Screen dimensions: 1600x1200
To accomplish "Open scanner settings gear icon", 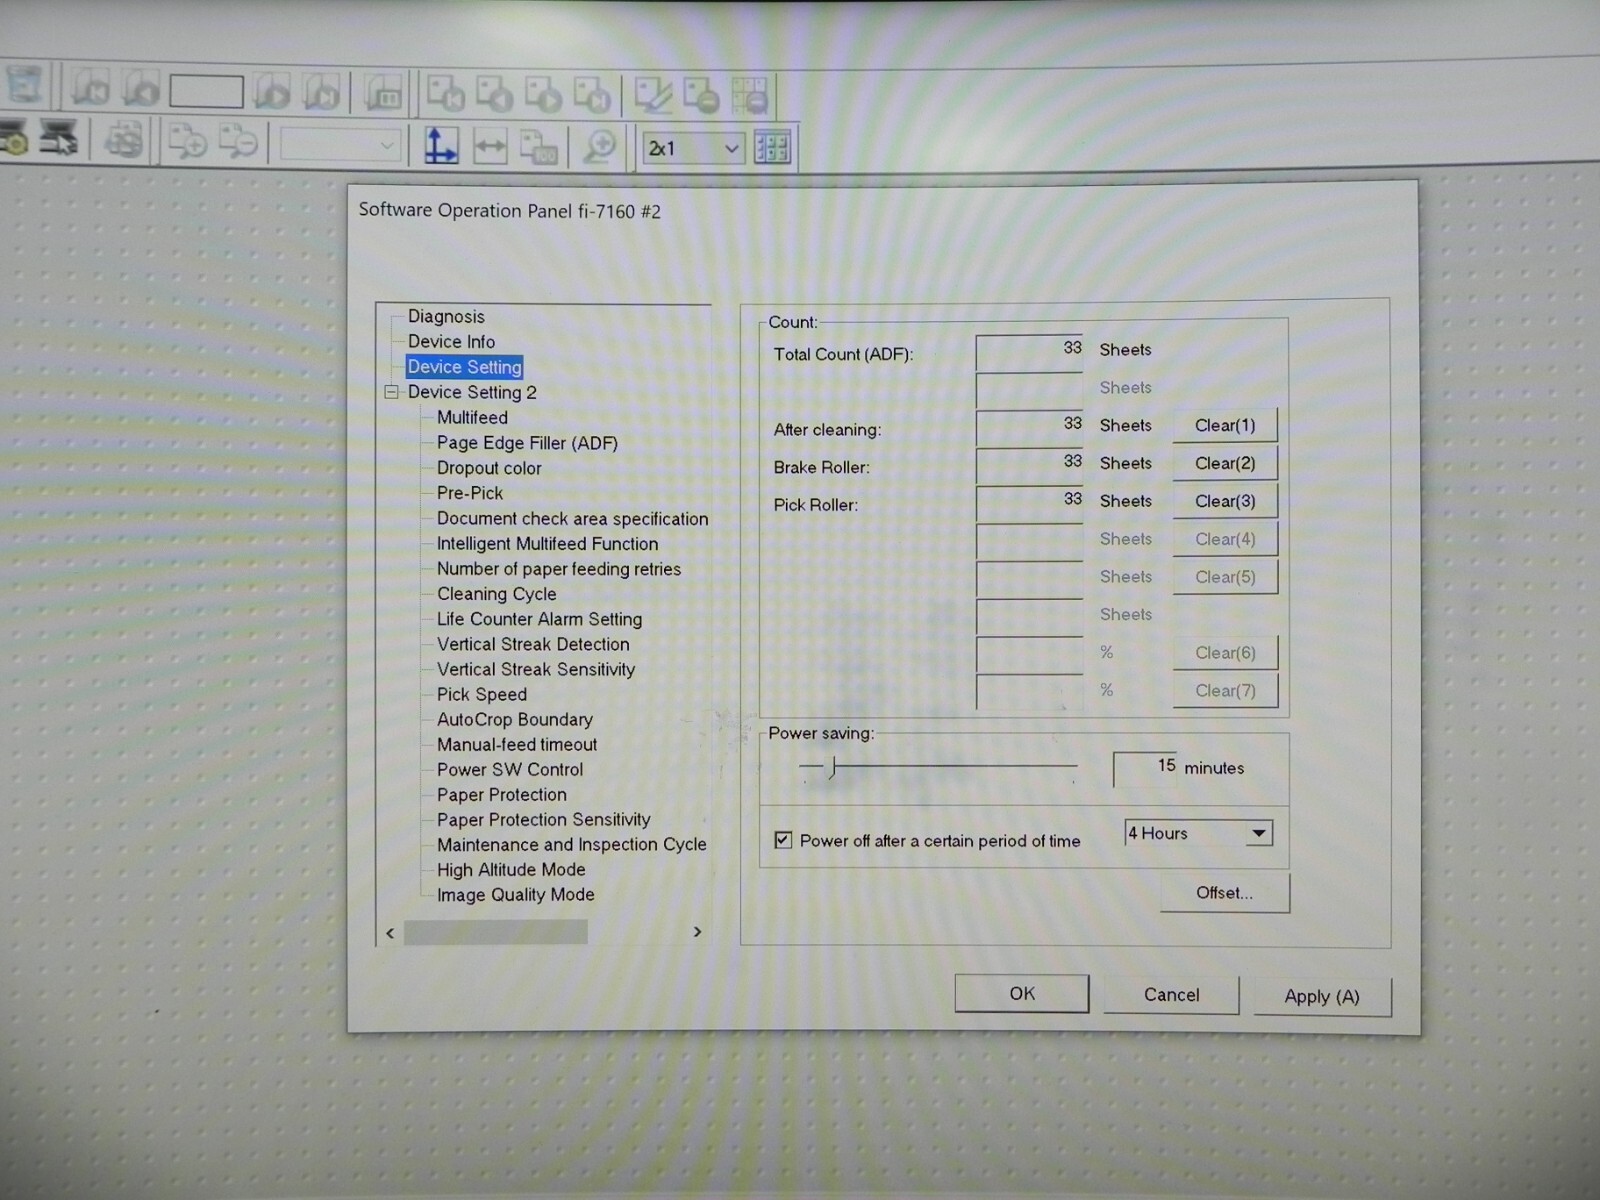I will point(14,138).
